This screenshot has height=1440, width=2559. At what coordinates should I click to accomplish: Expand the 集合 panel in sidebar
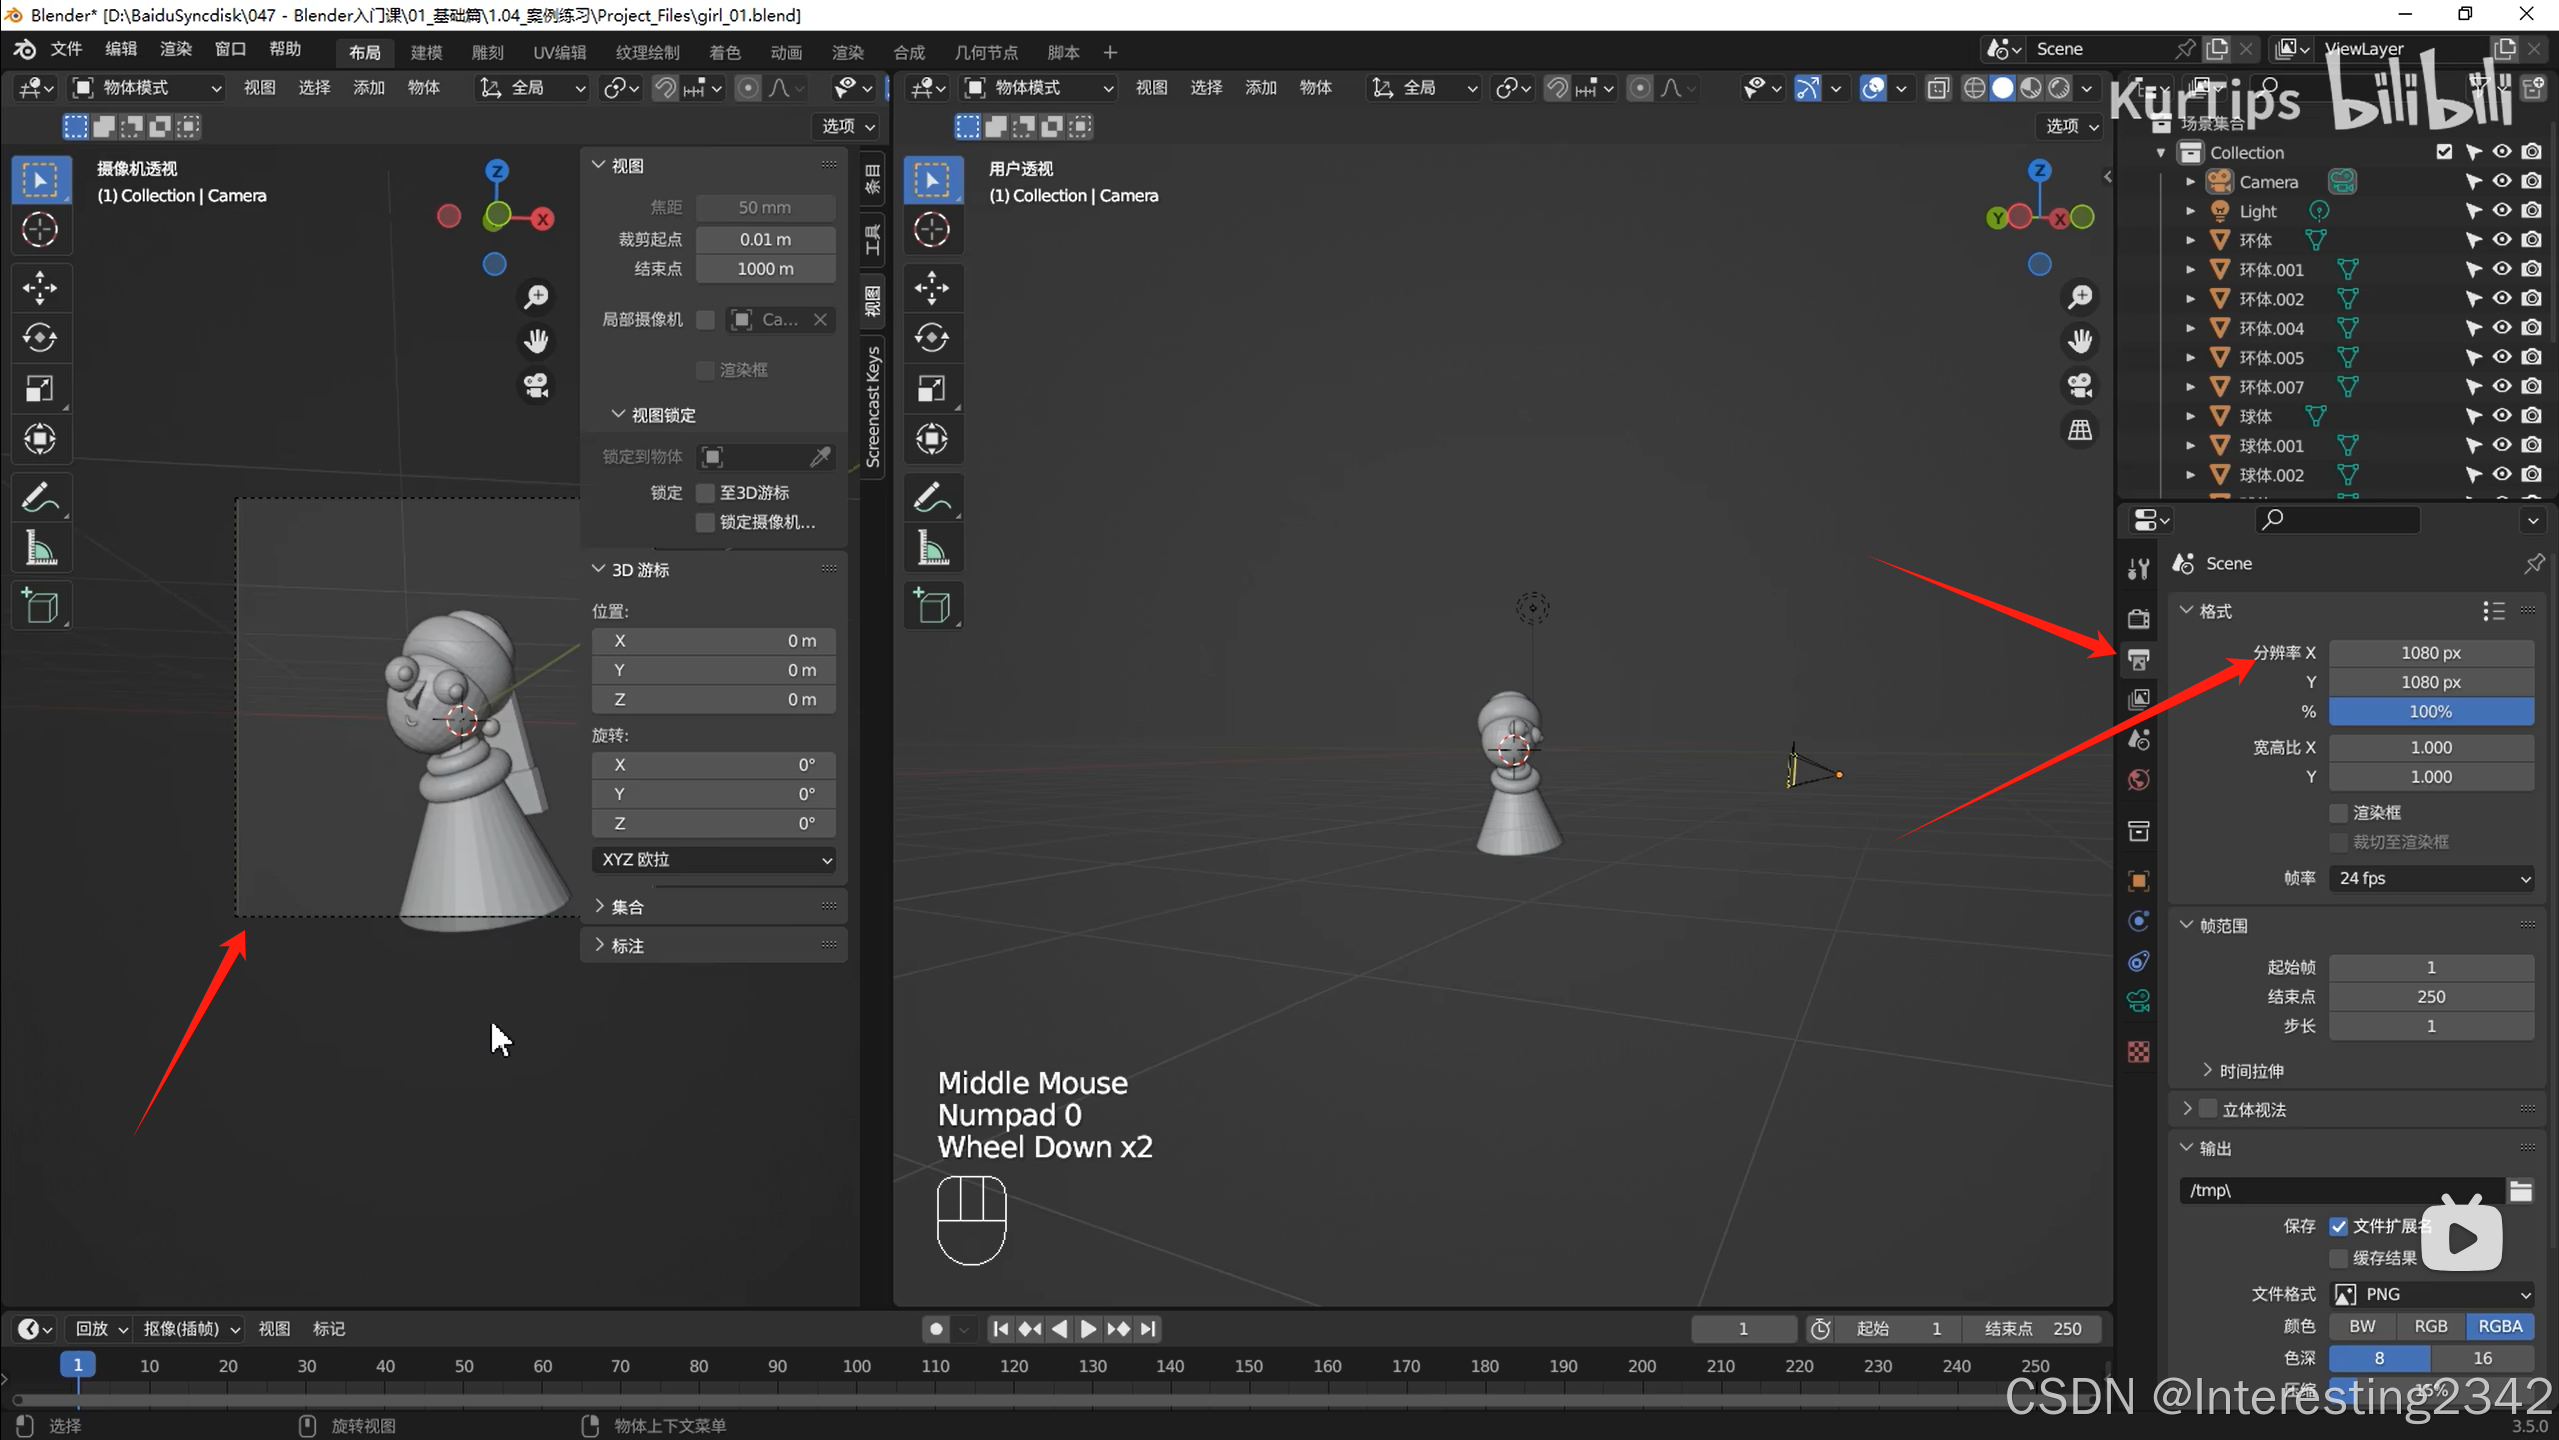point(628,907)
